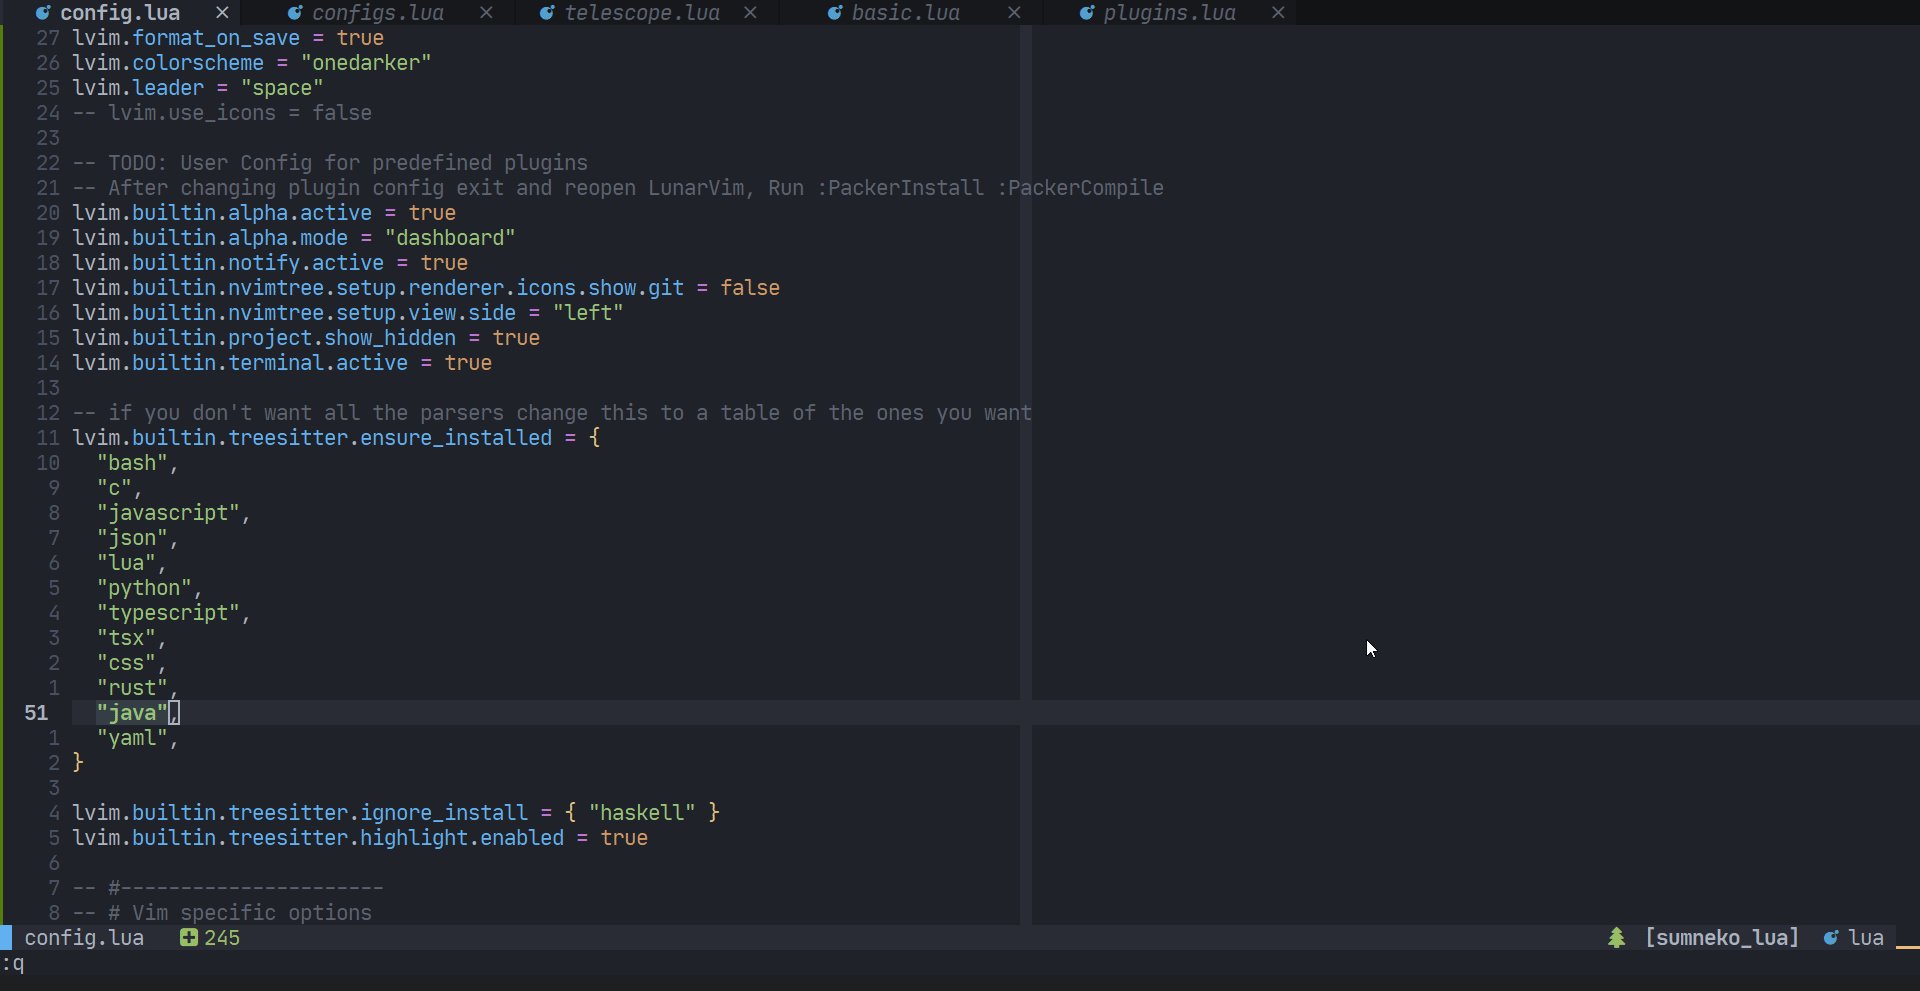The height and width of the screenshot is (991, 1920).
Task: Click the "tsx" parser entry
Action: point(126,638)
